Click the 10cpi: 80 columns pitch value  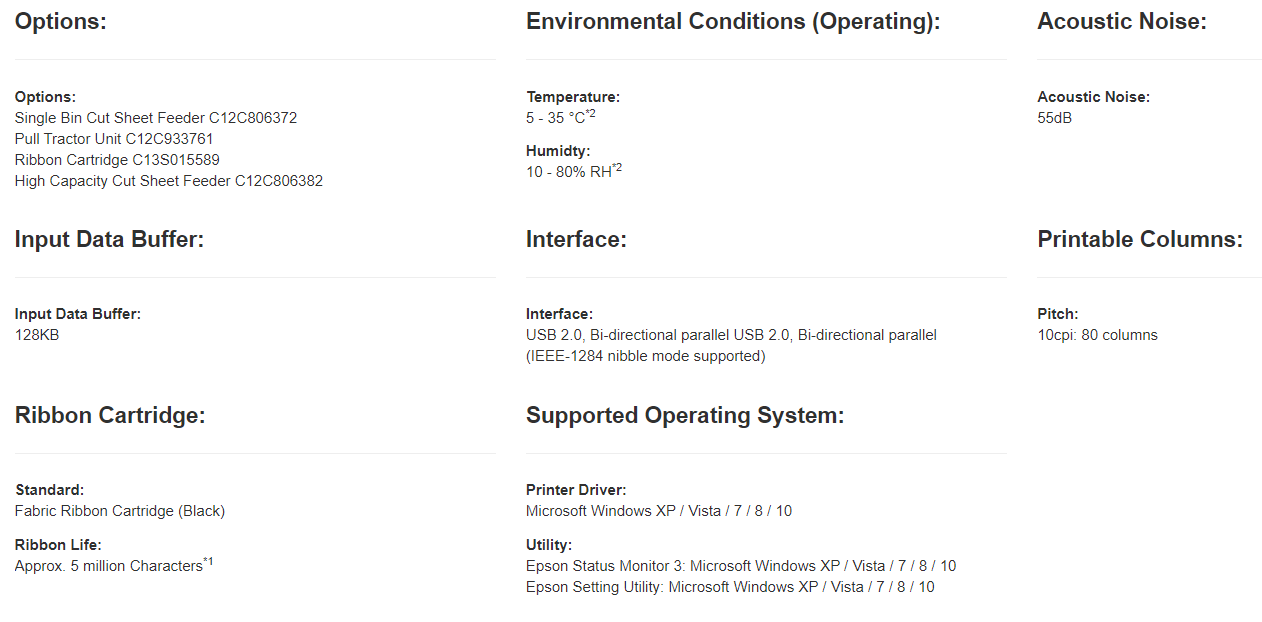[1097, 335]
